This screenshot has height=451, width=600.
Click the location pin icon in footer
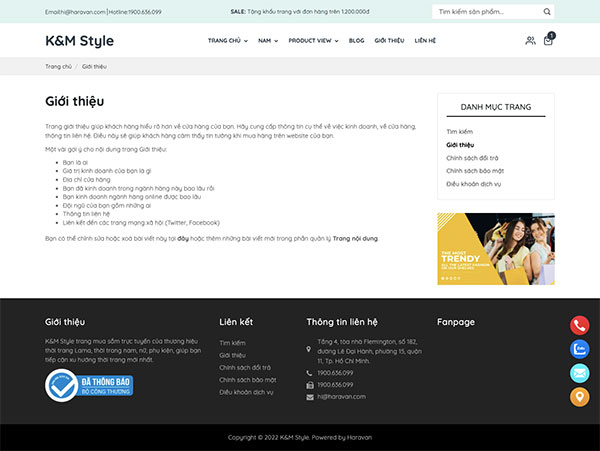pos(309,349)
